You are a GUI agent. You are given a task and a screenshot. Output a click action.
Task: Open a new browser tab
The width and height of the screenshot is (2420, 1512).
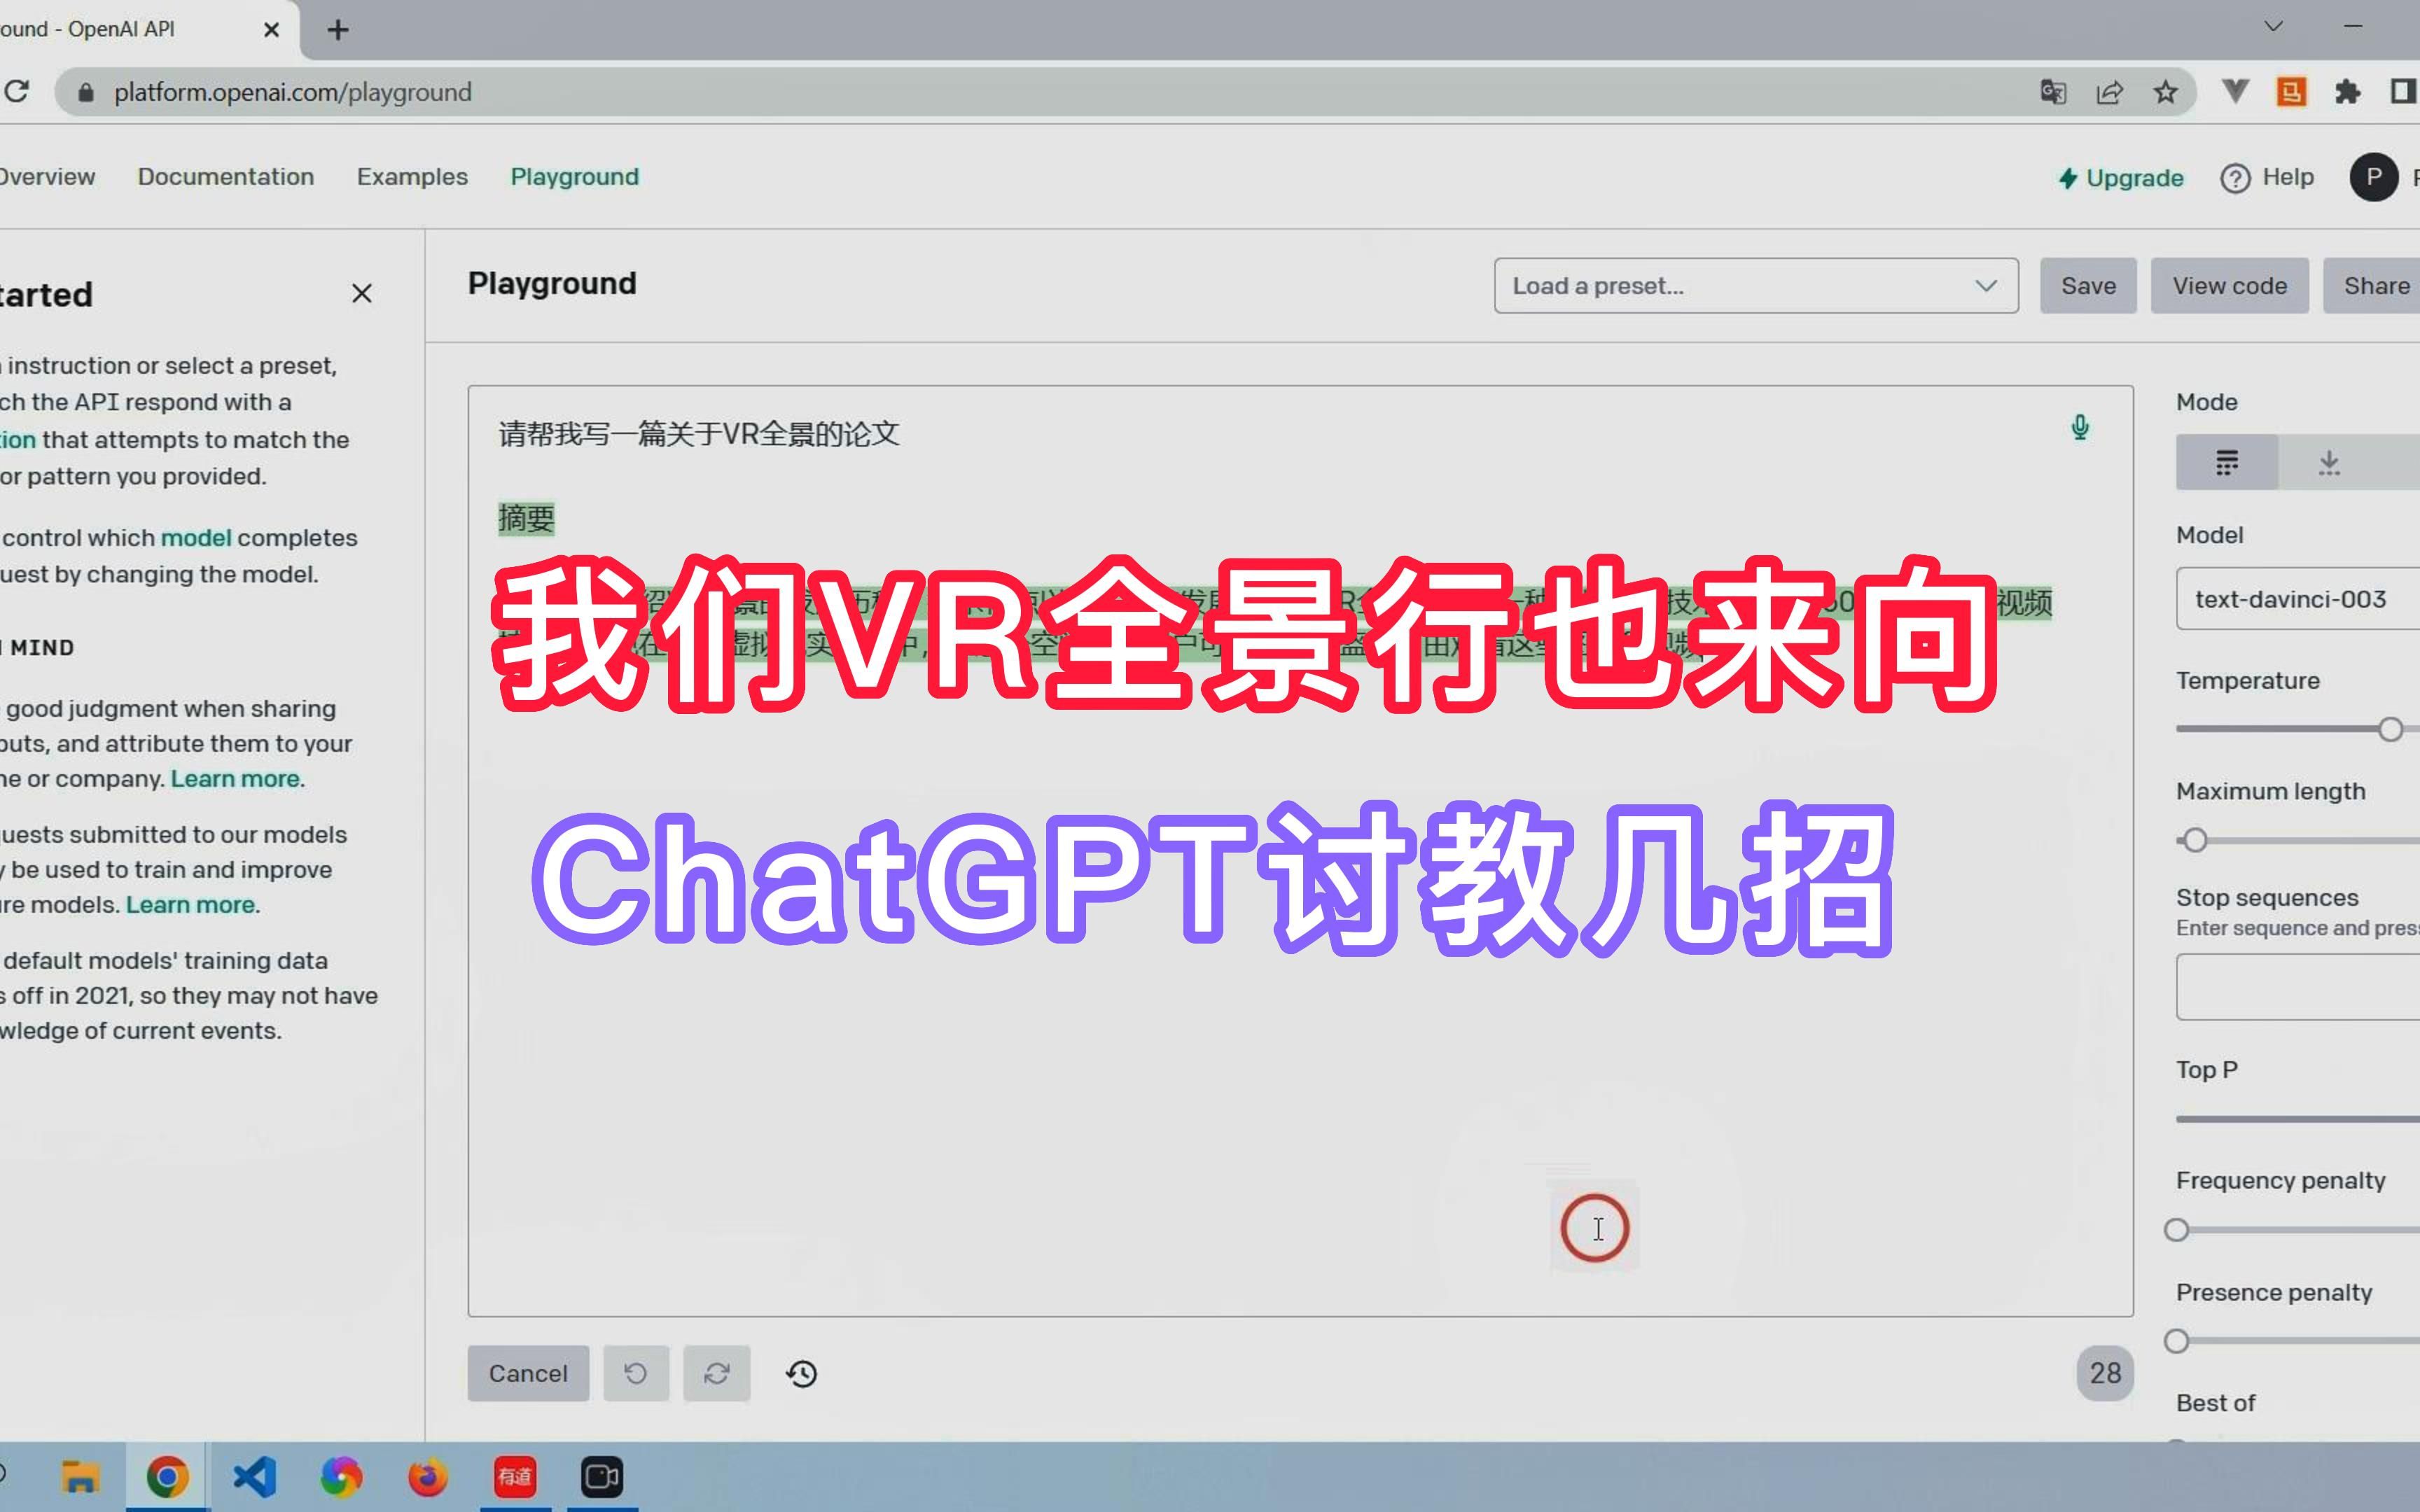coord(338,30)
